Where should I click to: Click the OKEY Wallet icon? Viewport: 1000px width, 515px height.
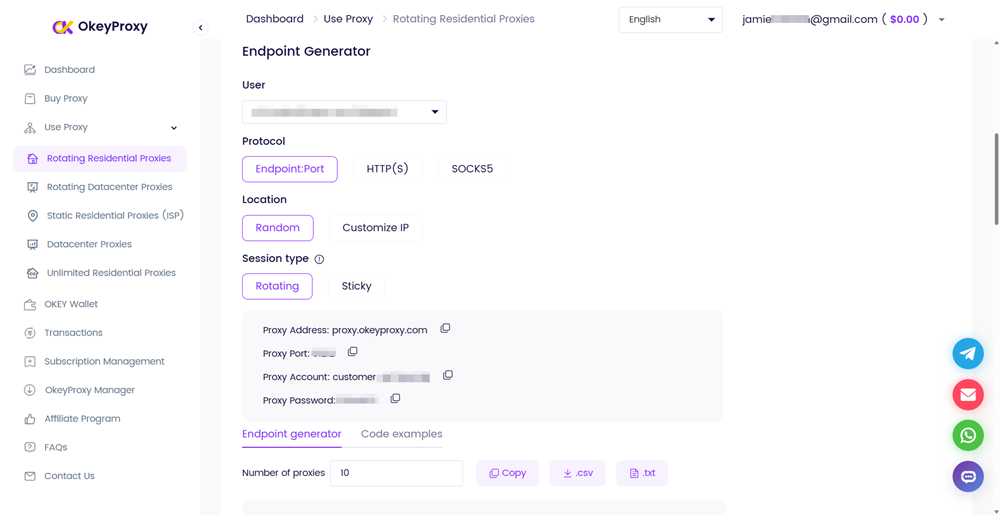pos(29,304)
